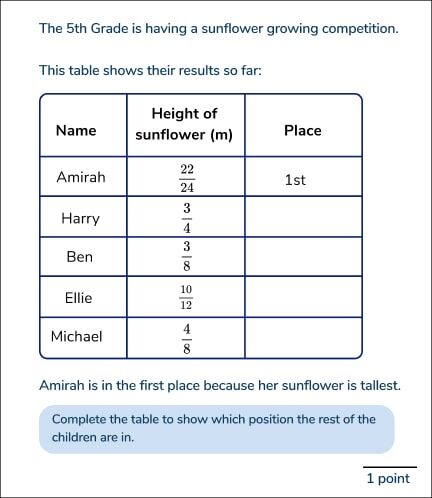Click the name Michael in the table
Viewport: 432px width, 498px height.
pyautogui.click(x=76, y=336)
